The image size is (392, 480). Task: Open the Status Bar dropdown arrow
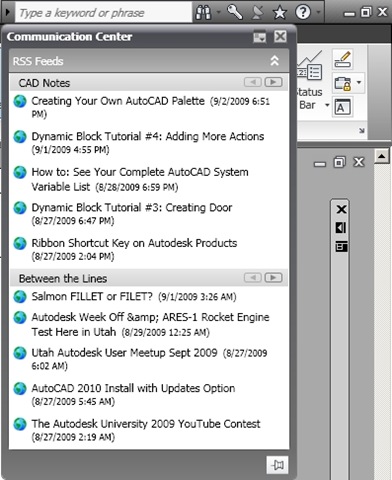point(327,105)
